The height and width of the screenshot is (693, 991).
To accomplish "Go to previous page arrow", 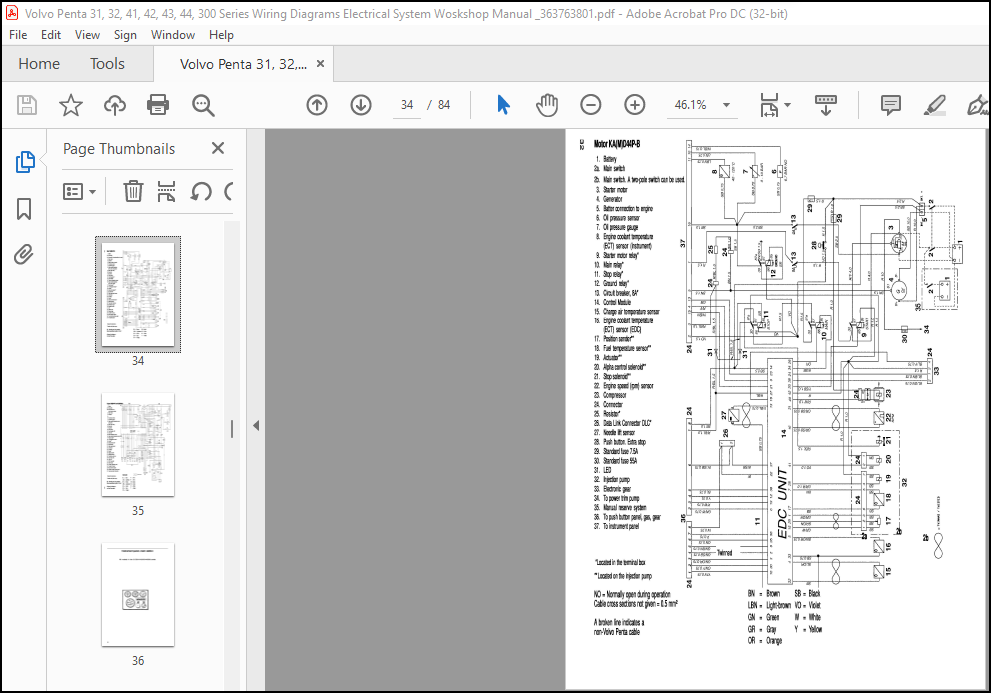I will pyautogui.click(x=317, y=105).
